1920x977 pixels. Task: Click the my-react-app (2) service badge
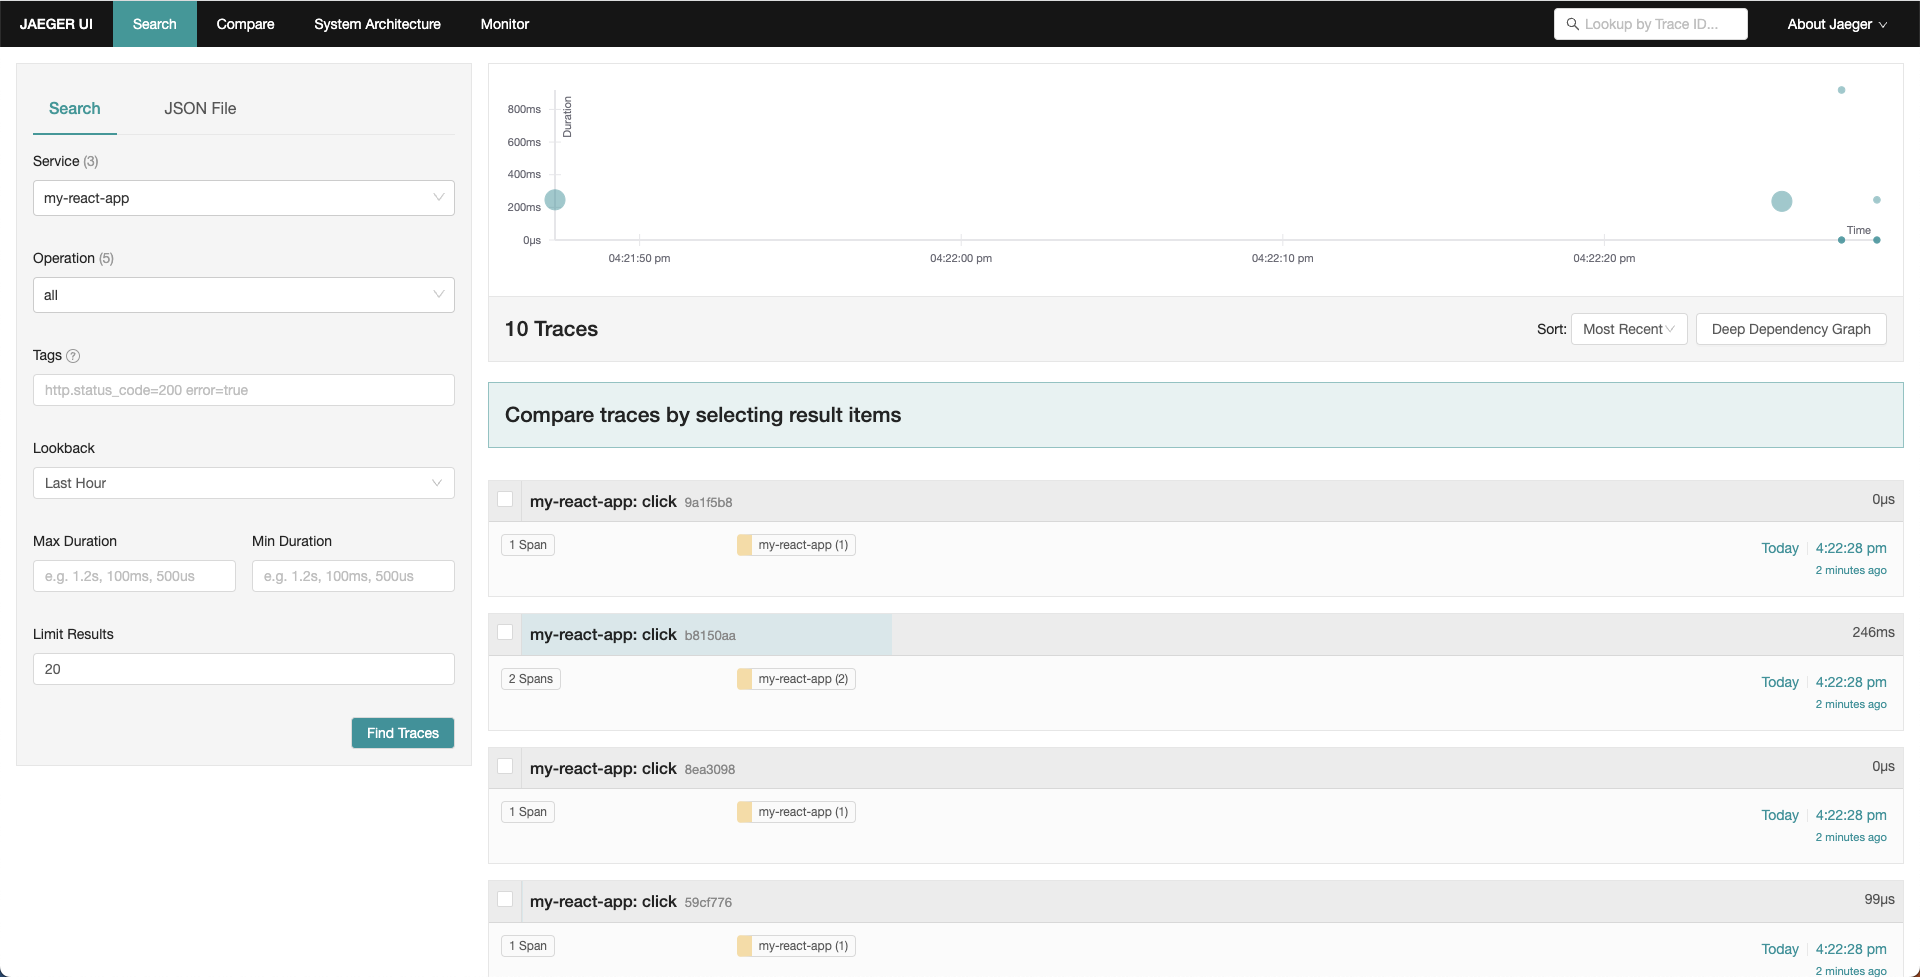[x=795, y=678]
